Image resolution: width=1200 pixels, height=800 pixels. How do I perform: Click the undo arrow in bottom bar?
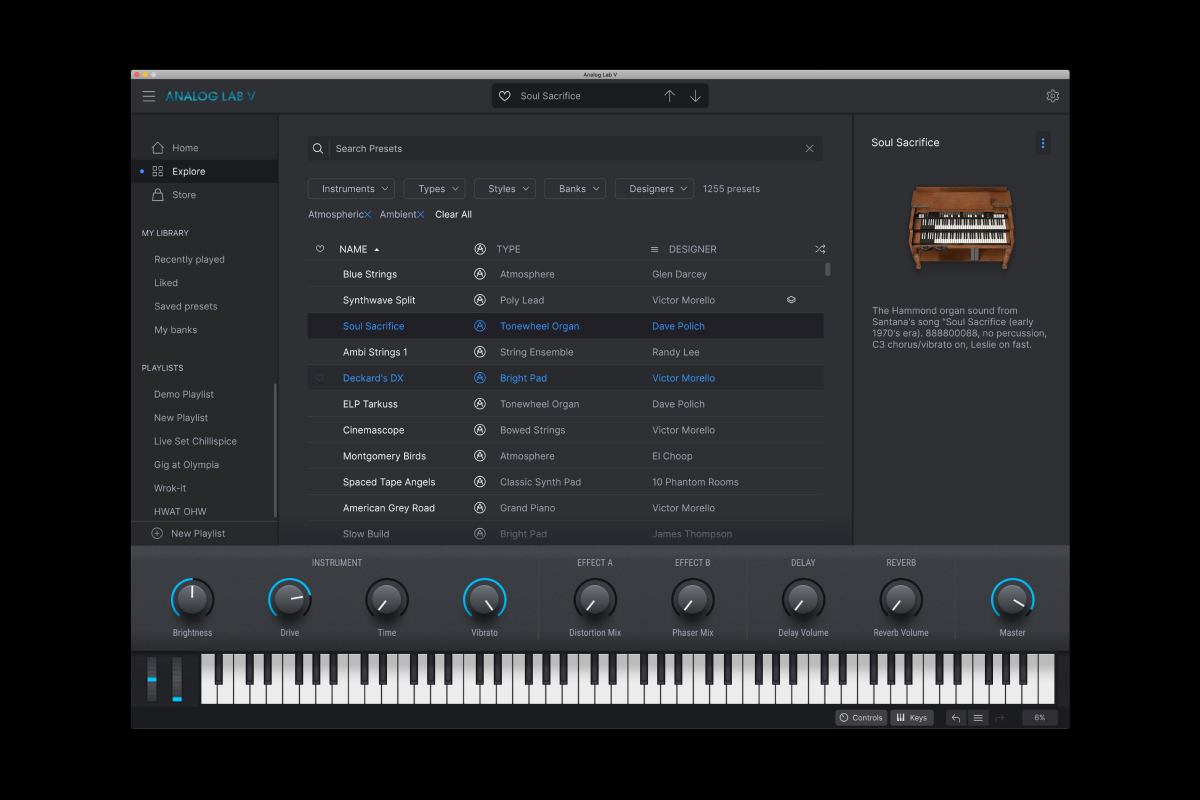click(x=955, y=718)
